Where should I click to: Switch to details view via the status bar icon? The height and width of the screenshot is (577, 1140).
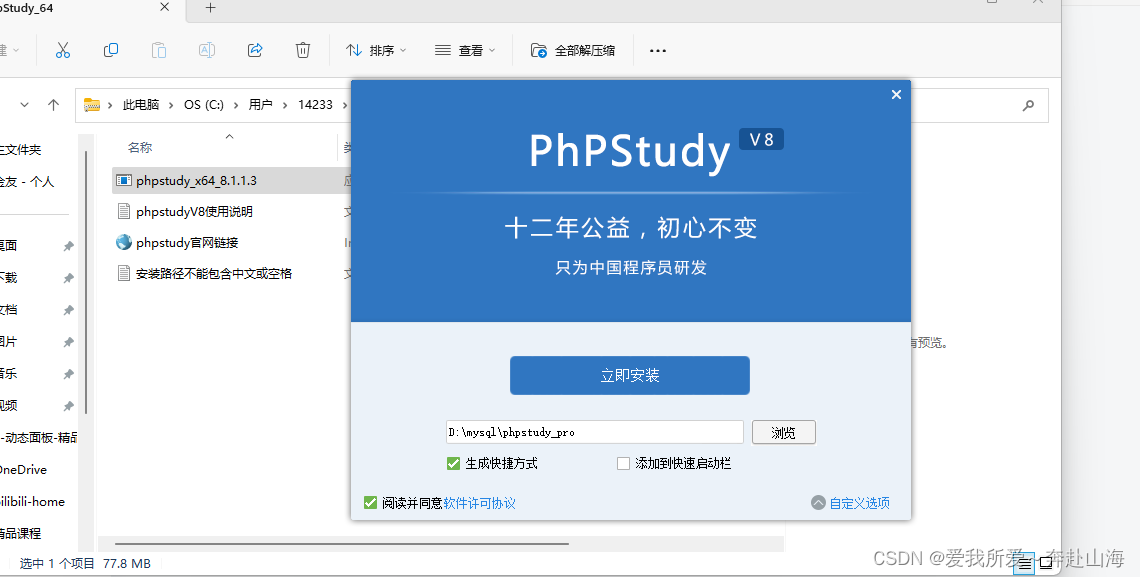point(1024,563)
